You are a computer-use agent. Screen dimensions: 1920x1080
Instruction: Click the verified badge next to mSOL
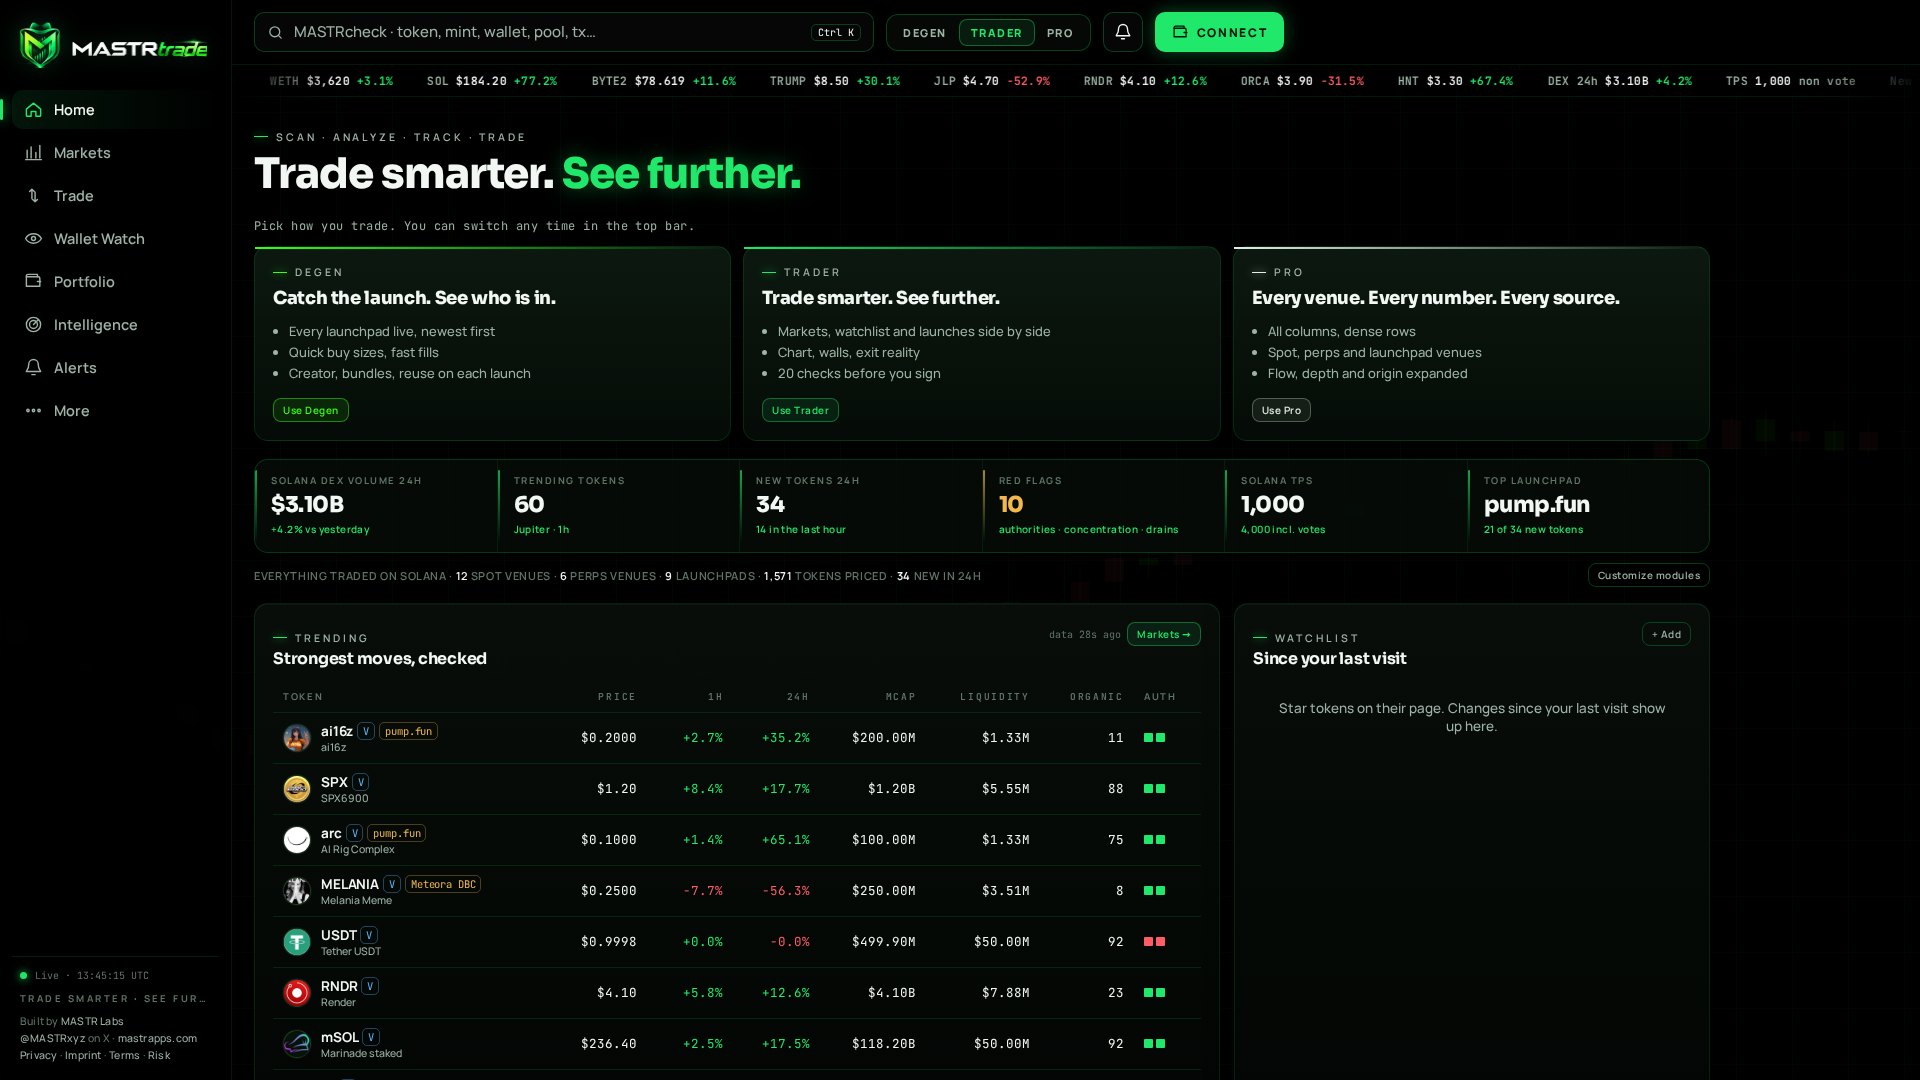point(371,1037)
